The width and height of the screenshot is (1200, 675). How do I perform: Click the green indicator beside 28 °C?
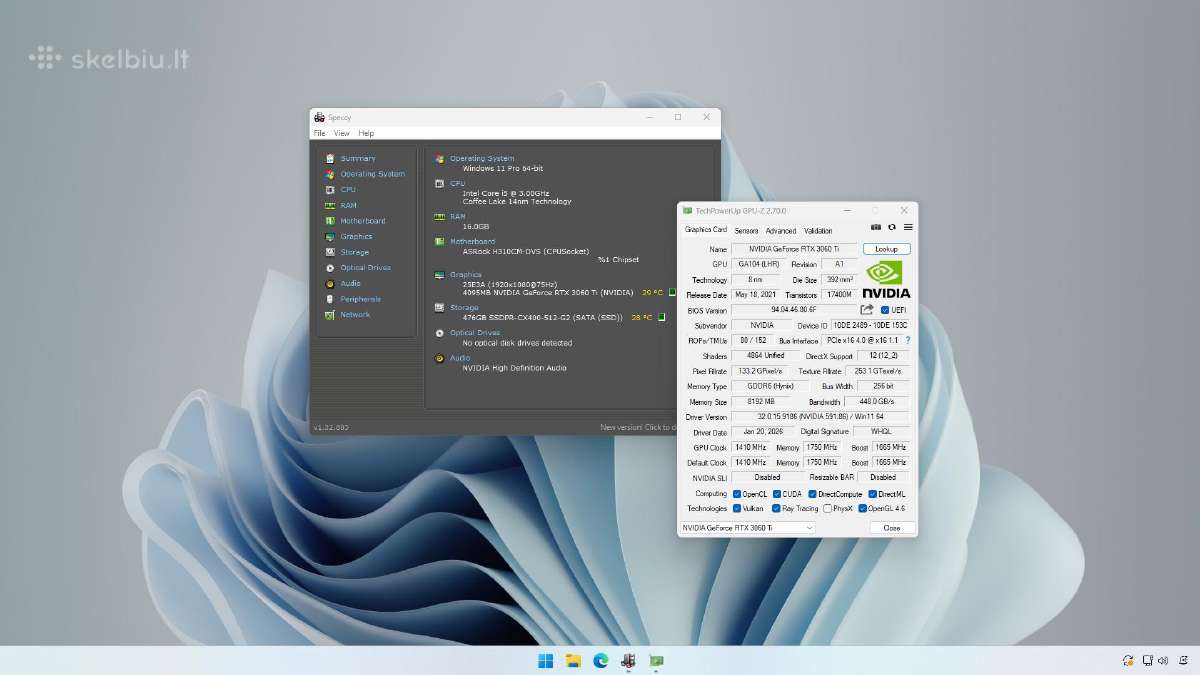[661, 317]
